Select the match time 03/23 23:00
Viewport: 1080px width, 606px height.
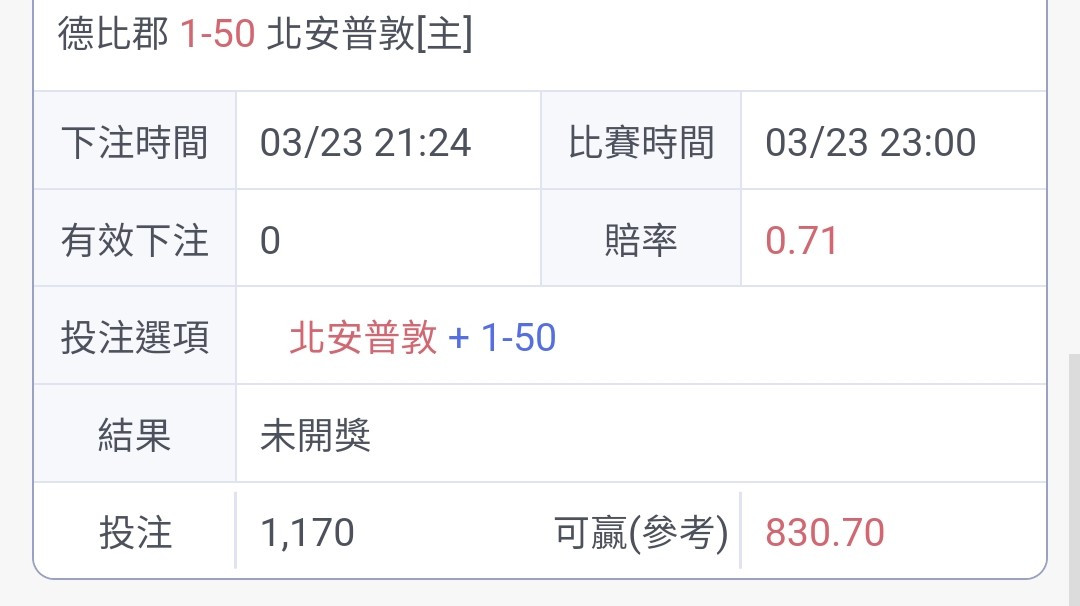tap(871, 143)
